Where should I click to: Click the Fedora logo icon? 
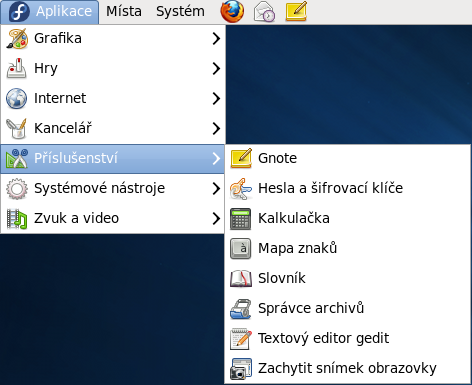(19, 12)
